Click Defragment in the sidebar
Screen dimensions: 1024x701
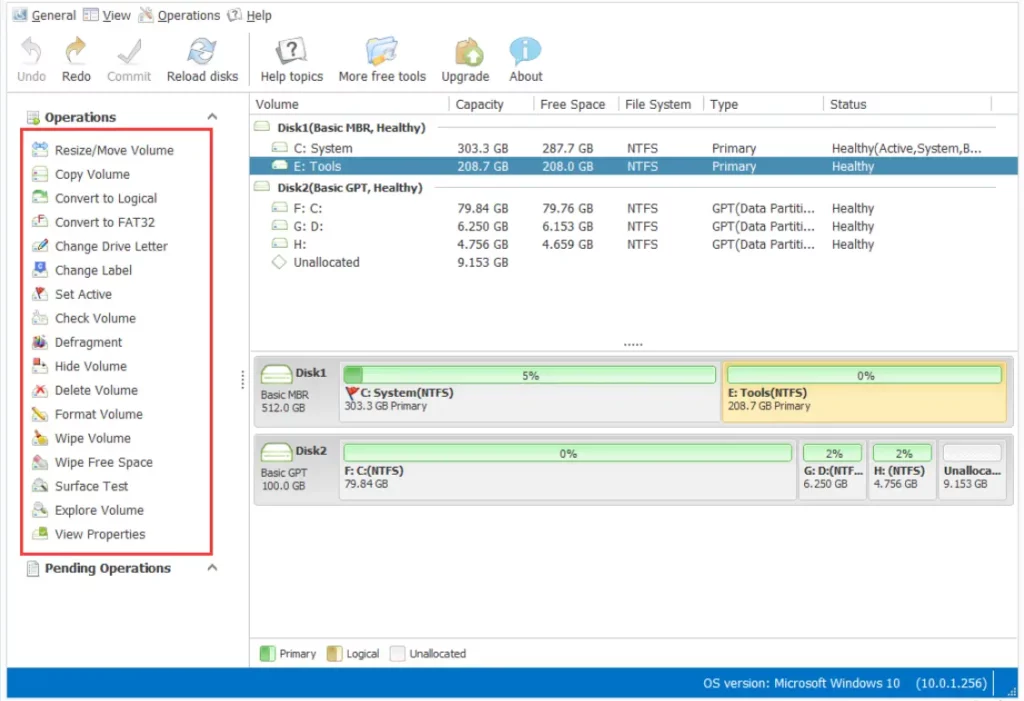[88, 342]
